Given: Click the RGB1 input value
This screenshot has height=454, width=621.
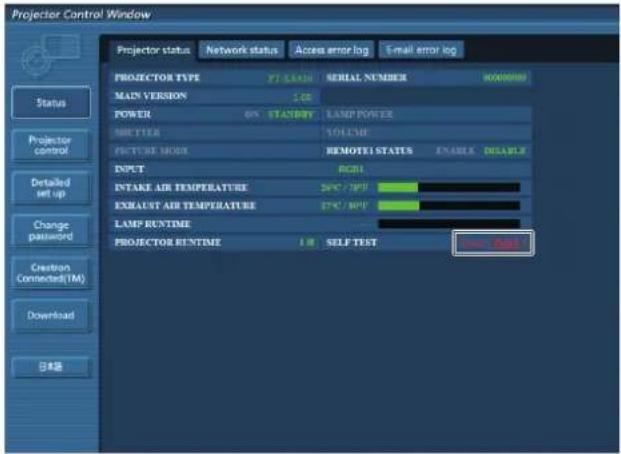Looking at the screenshot, I should click(351, 169).
